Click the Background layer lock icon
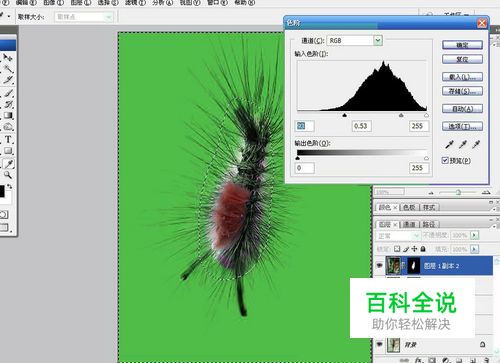500x363 pixels. pos(482,344)
